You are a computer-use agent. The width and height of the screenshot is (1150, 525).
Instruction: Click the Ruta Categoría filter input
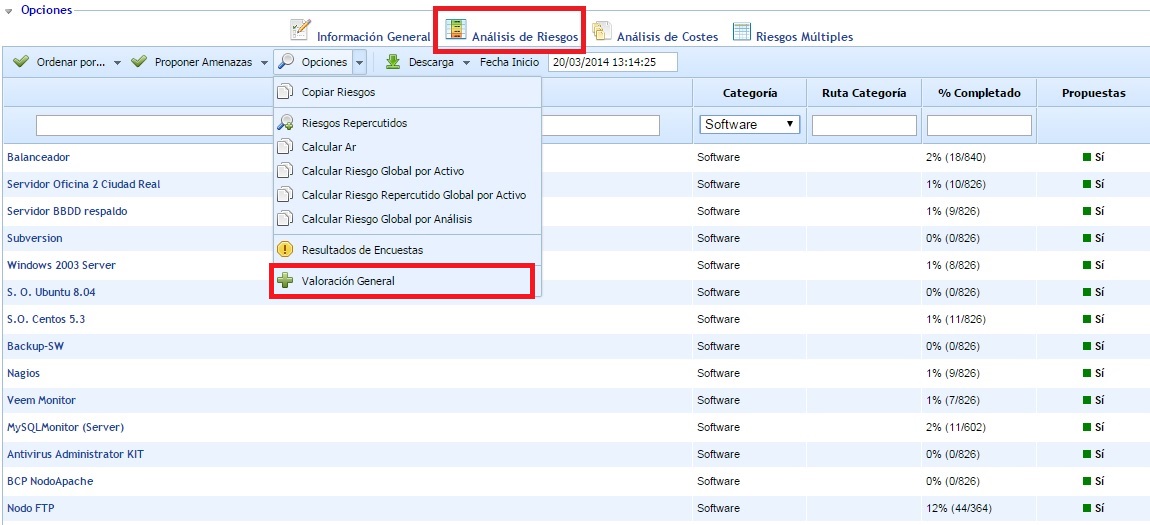coord(864,125)
